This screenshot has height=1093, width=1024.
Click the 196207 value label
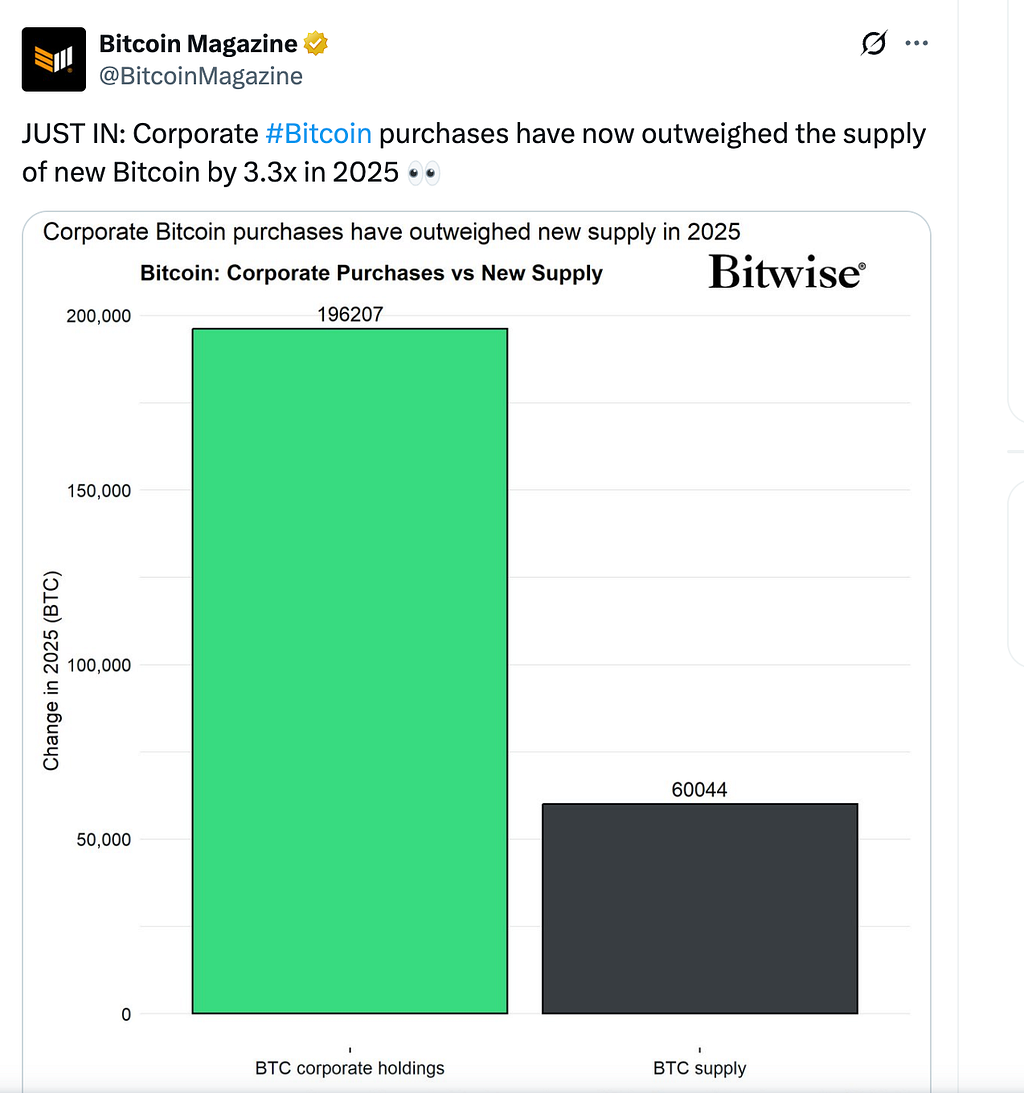pos(350,314)
